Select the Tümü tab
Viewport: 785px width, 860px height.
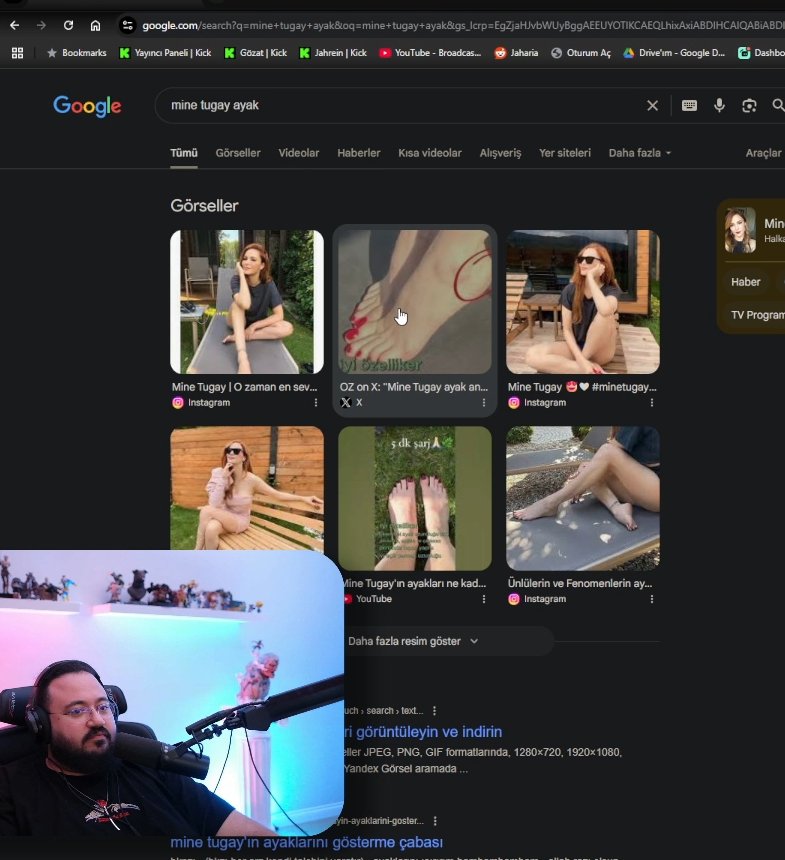click(184, 153)
